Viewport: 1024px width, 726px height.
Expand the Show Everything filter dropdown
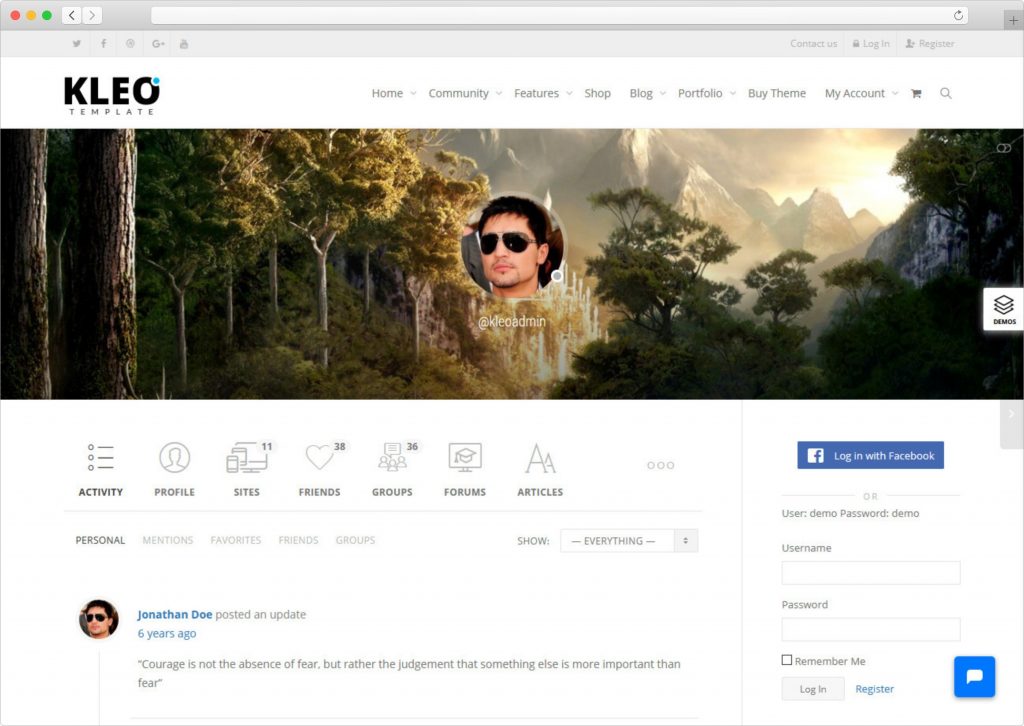629,541
